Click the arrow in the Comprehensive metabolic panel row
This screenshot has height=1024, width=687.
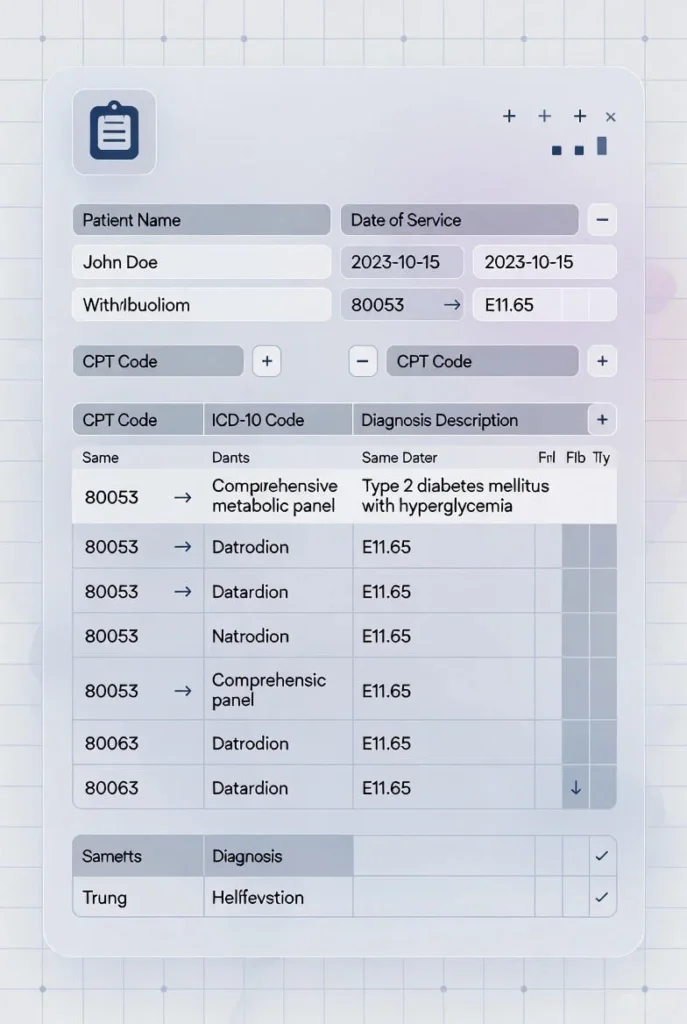coord(182,497)
